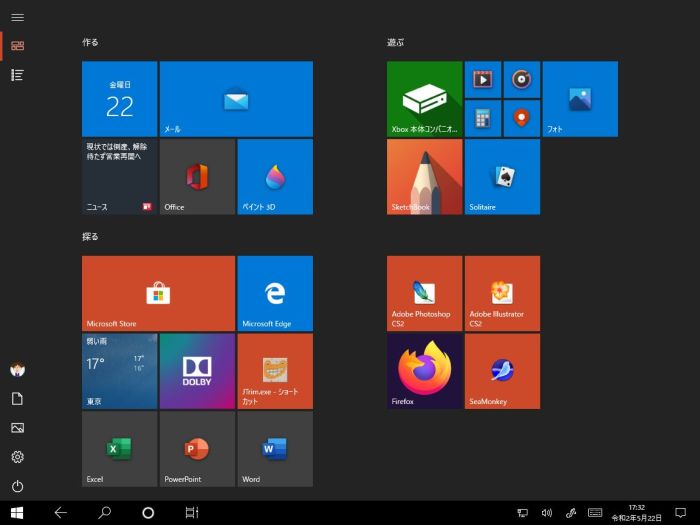Open the Power options menu
Screen dimensions: 700x525
click(17, 486)
